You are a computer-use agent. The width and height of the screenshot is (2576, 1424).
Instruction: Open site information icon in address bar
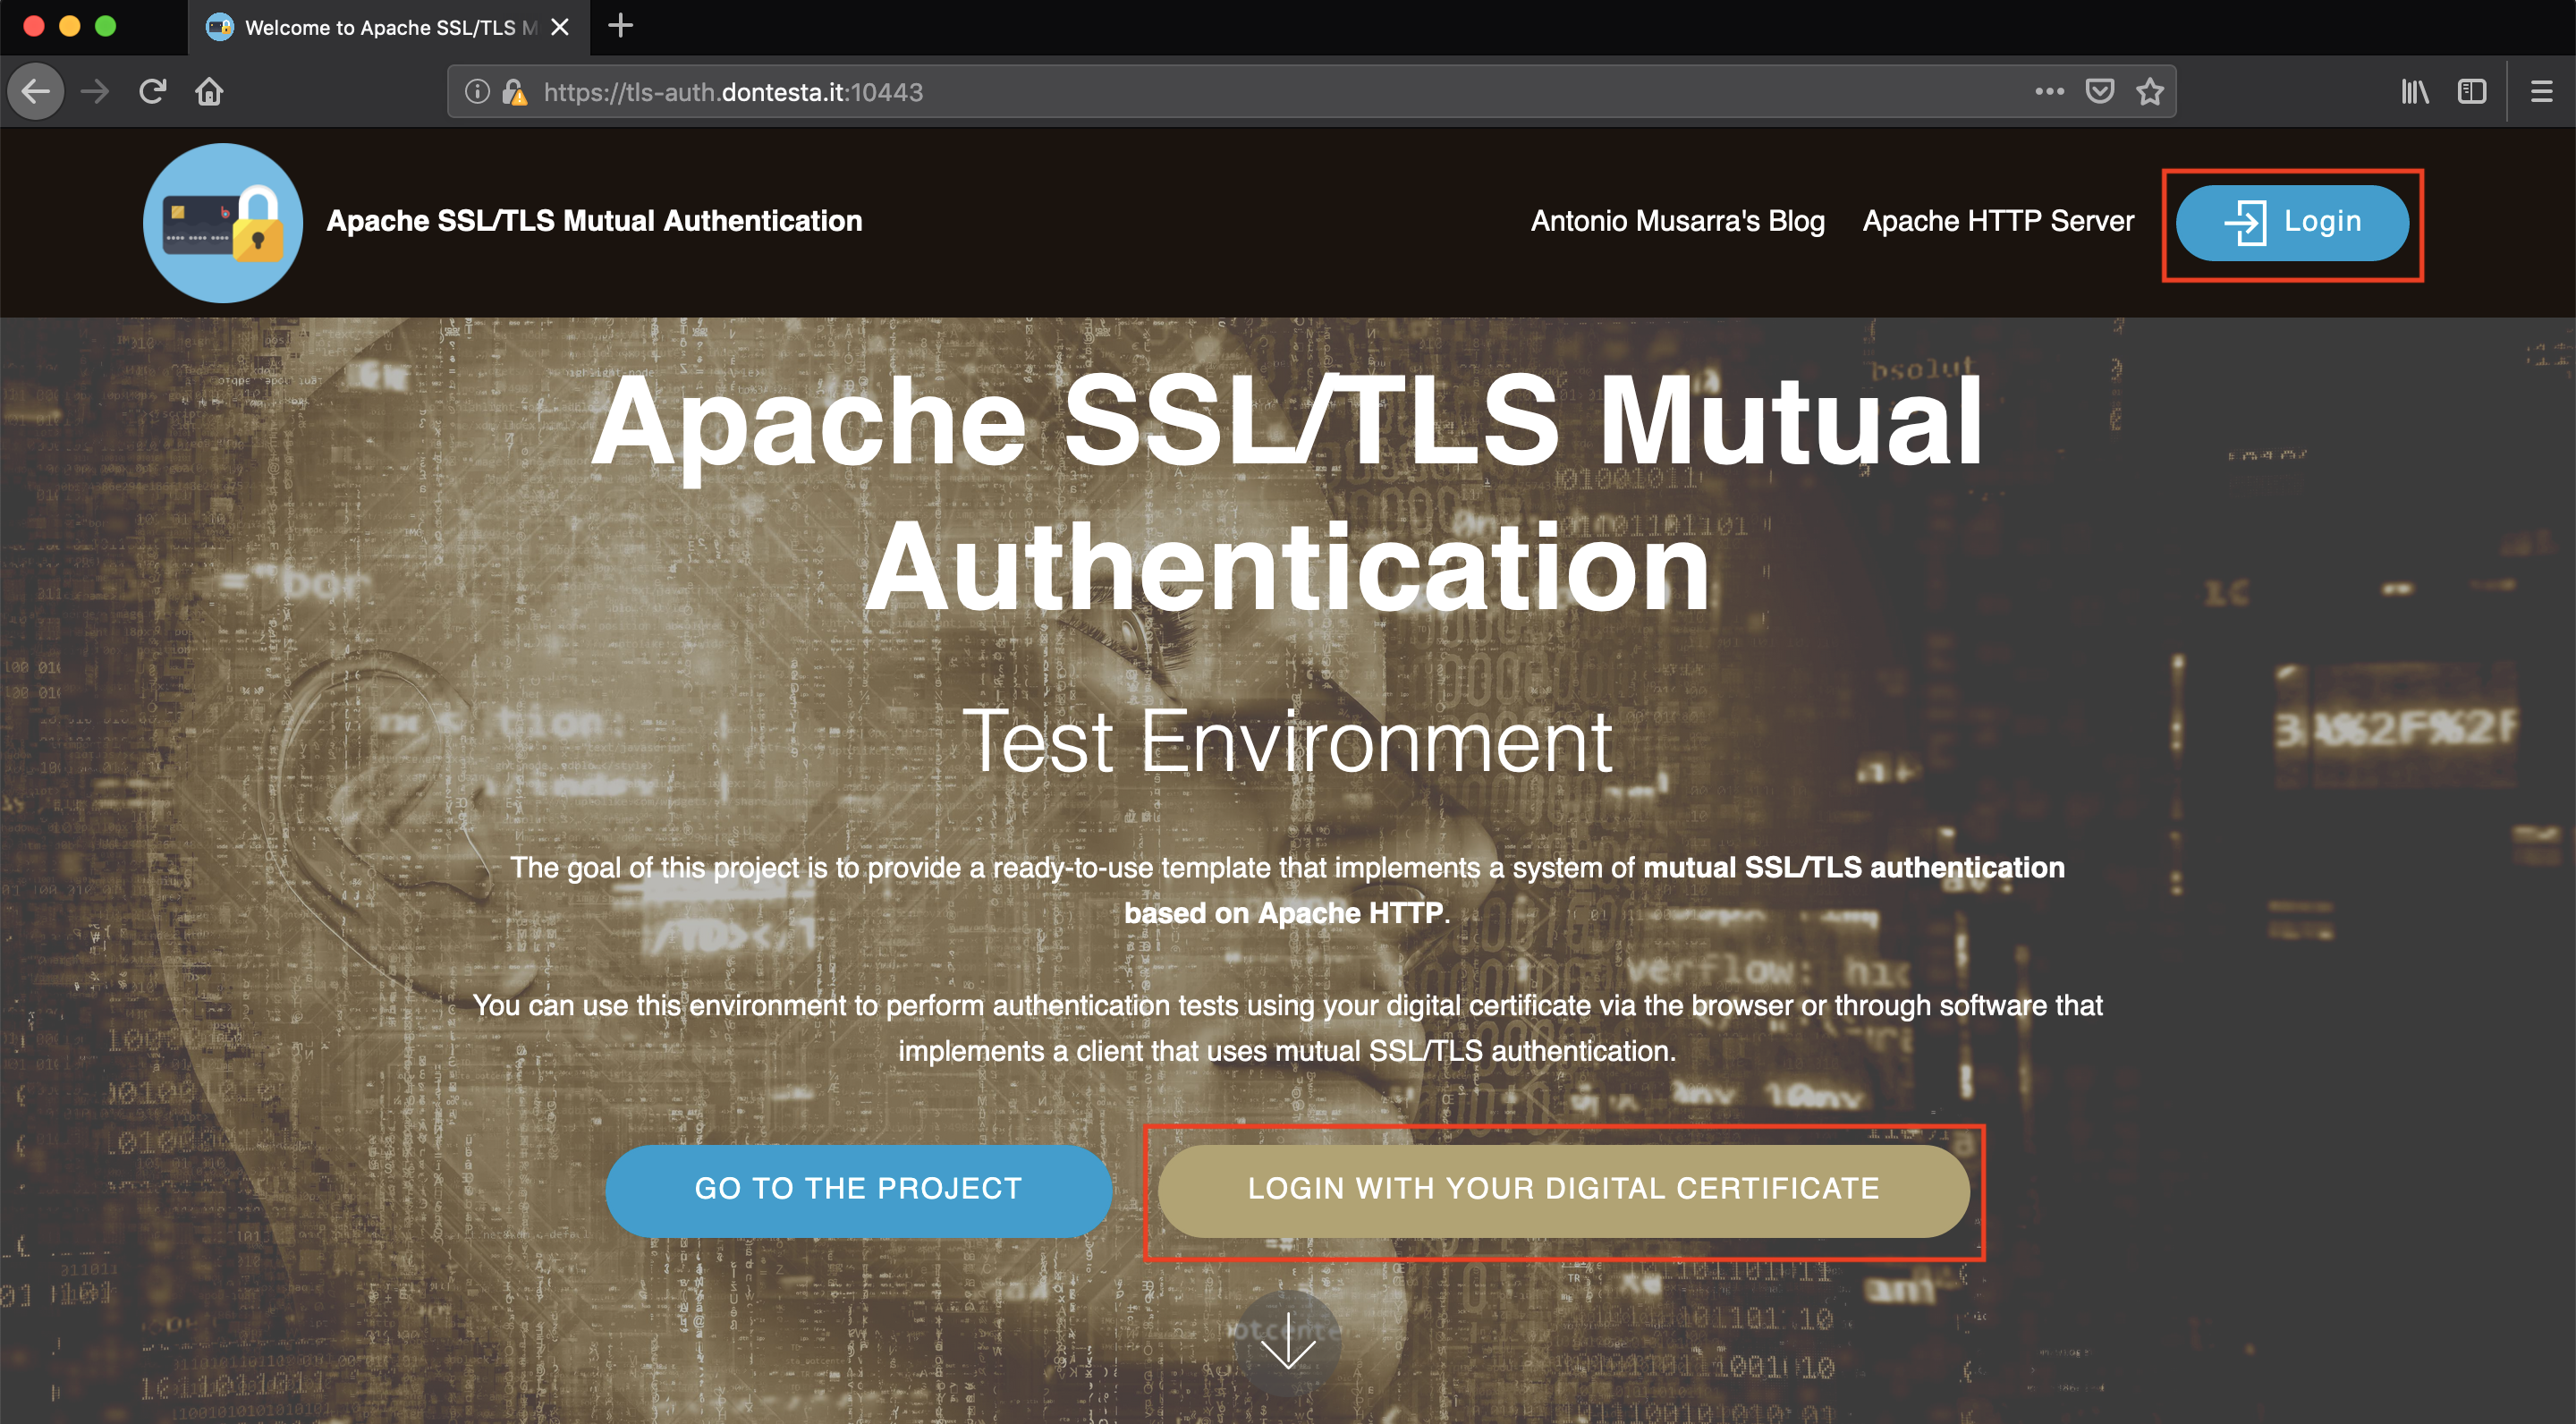tap(477, 92)
